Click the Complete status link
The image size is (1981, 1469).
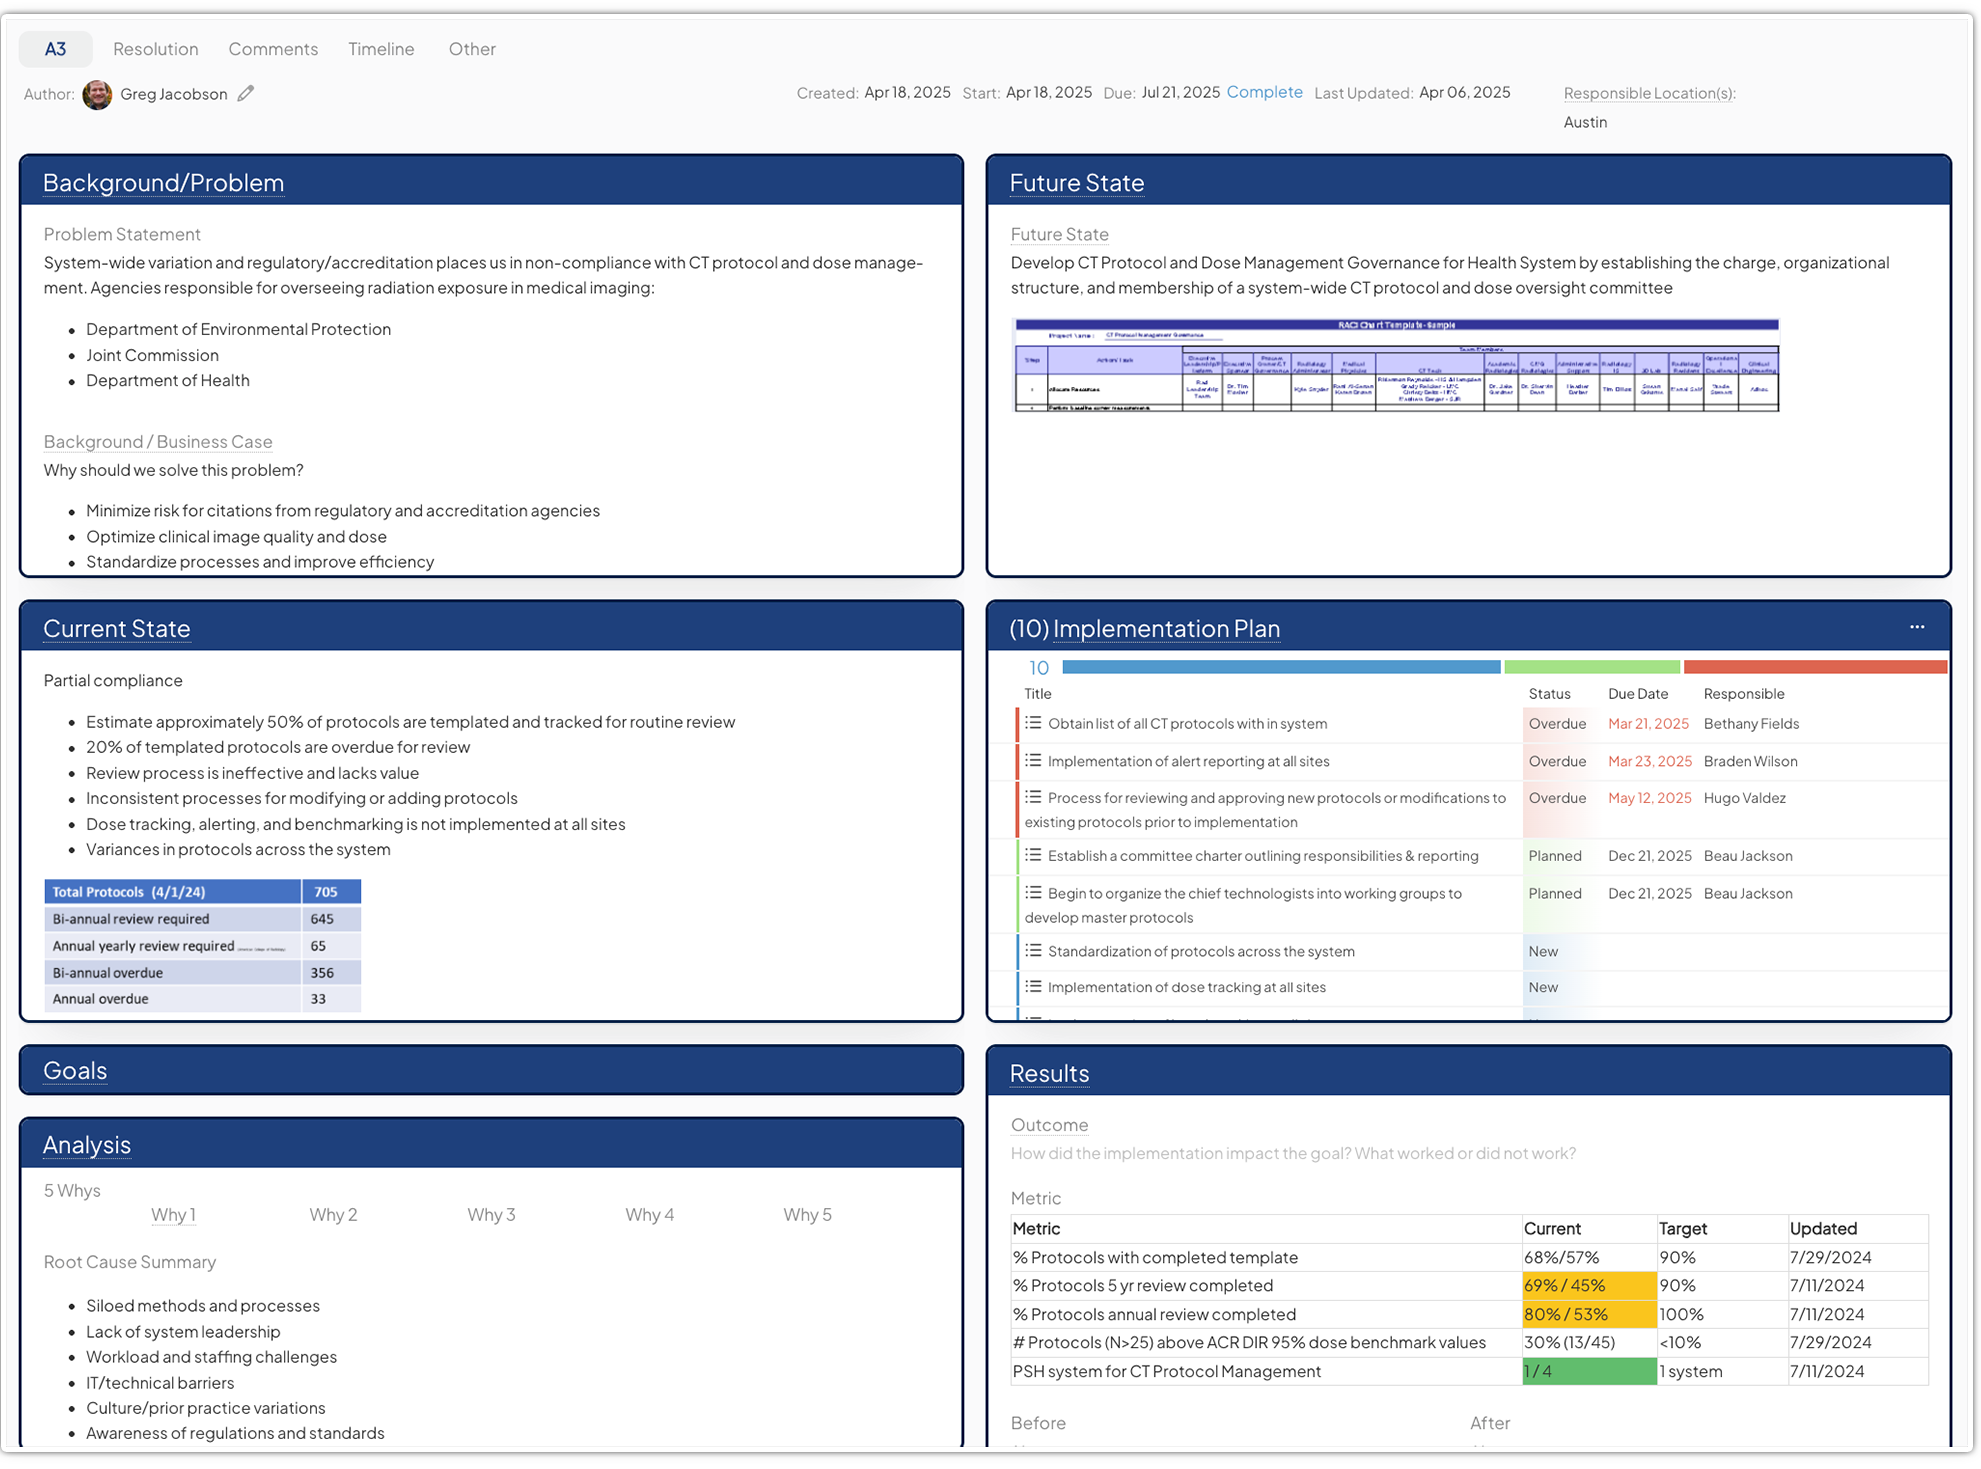coord(1264,92)
